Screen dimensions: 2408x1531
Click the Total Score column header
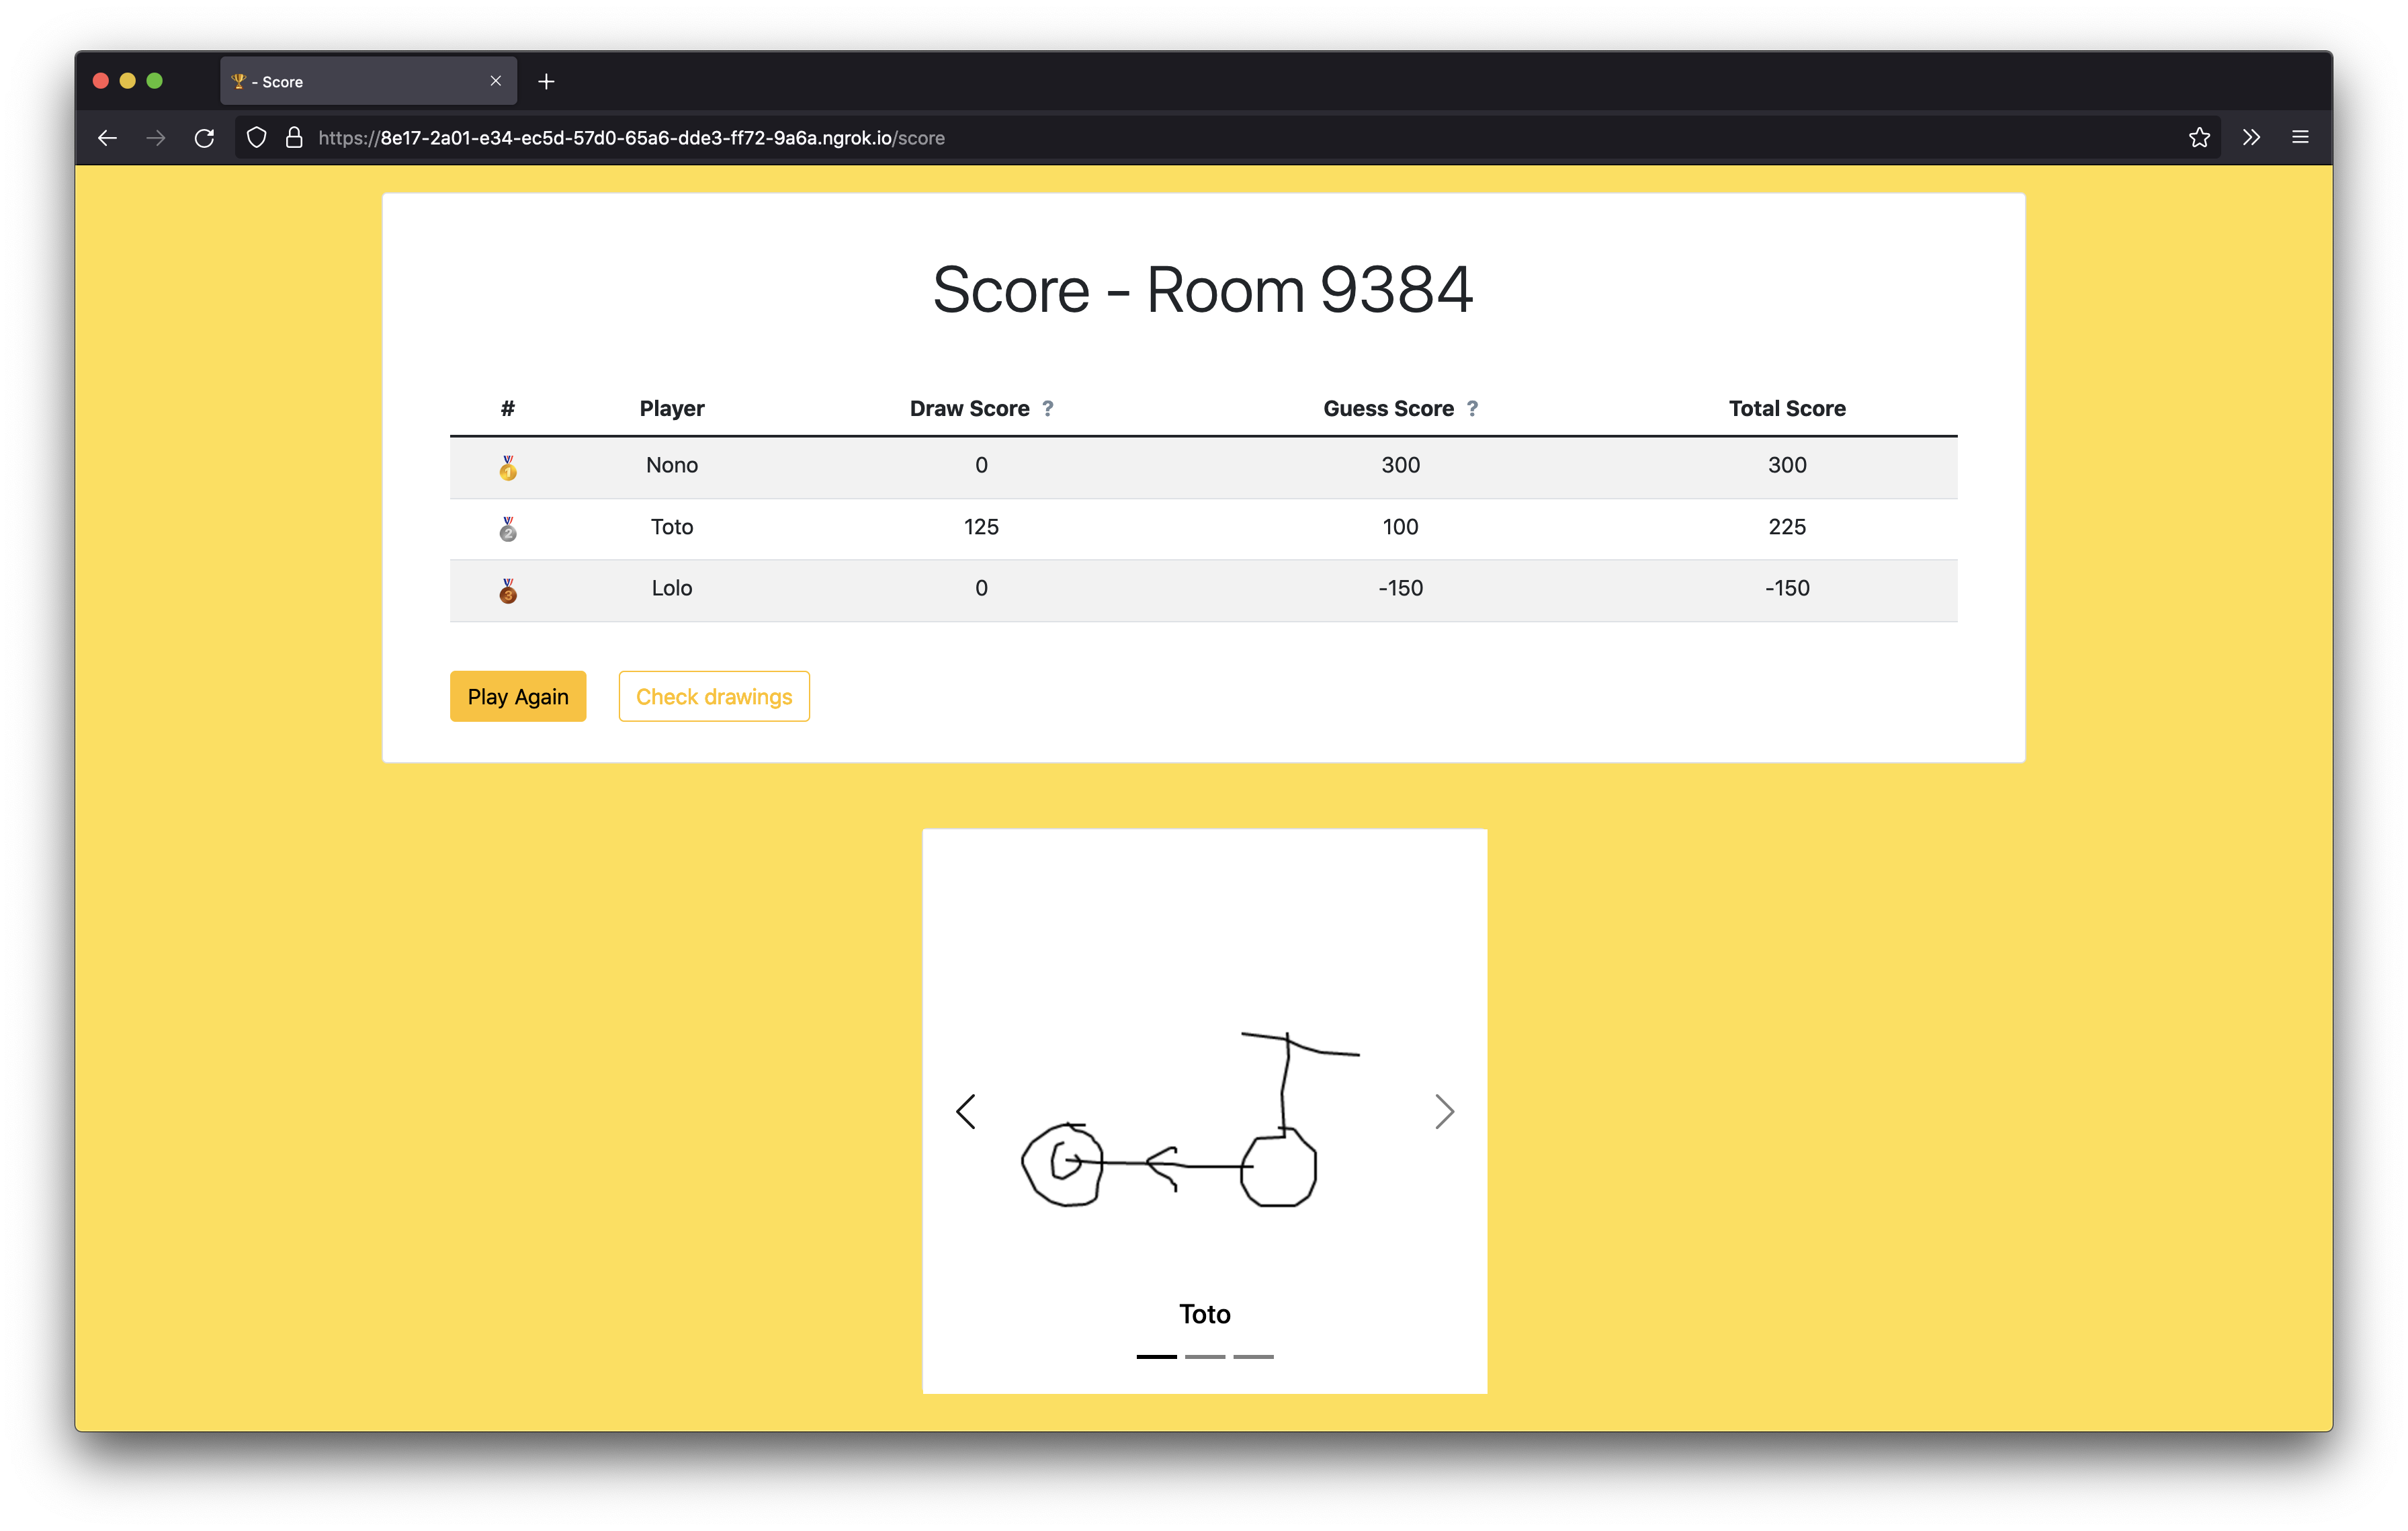click(1787, 408)
